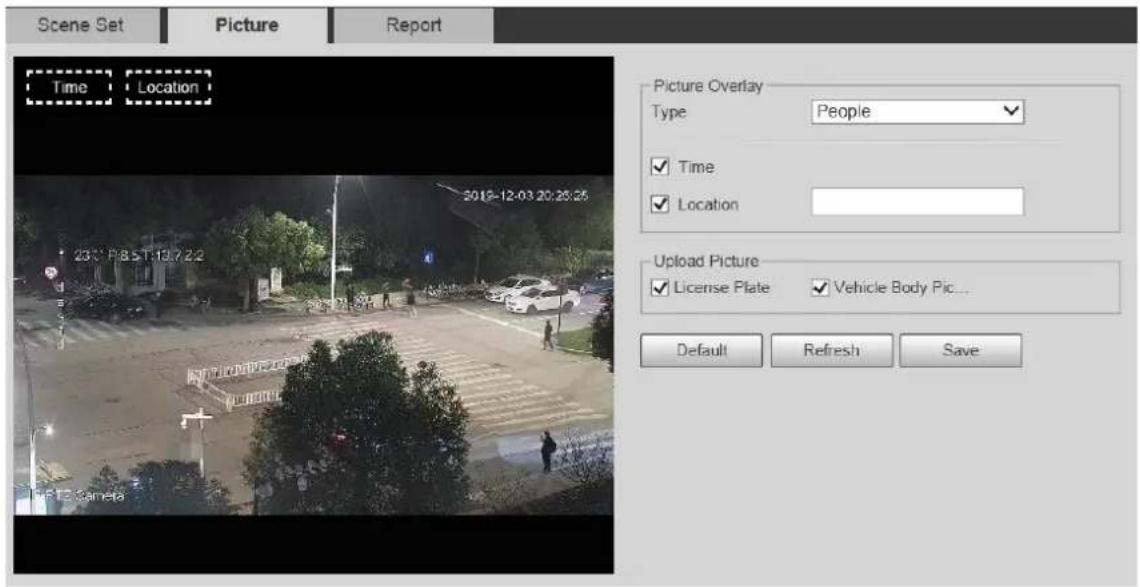Open the Report tab
1140x587 pixels.
(x=413, y=24)
